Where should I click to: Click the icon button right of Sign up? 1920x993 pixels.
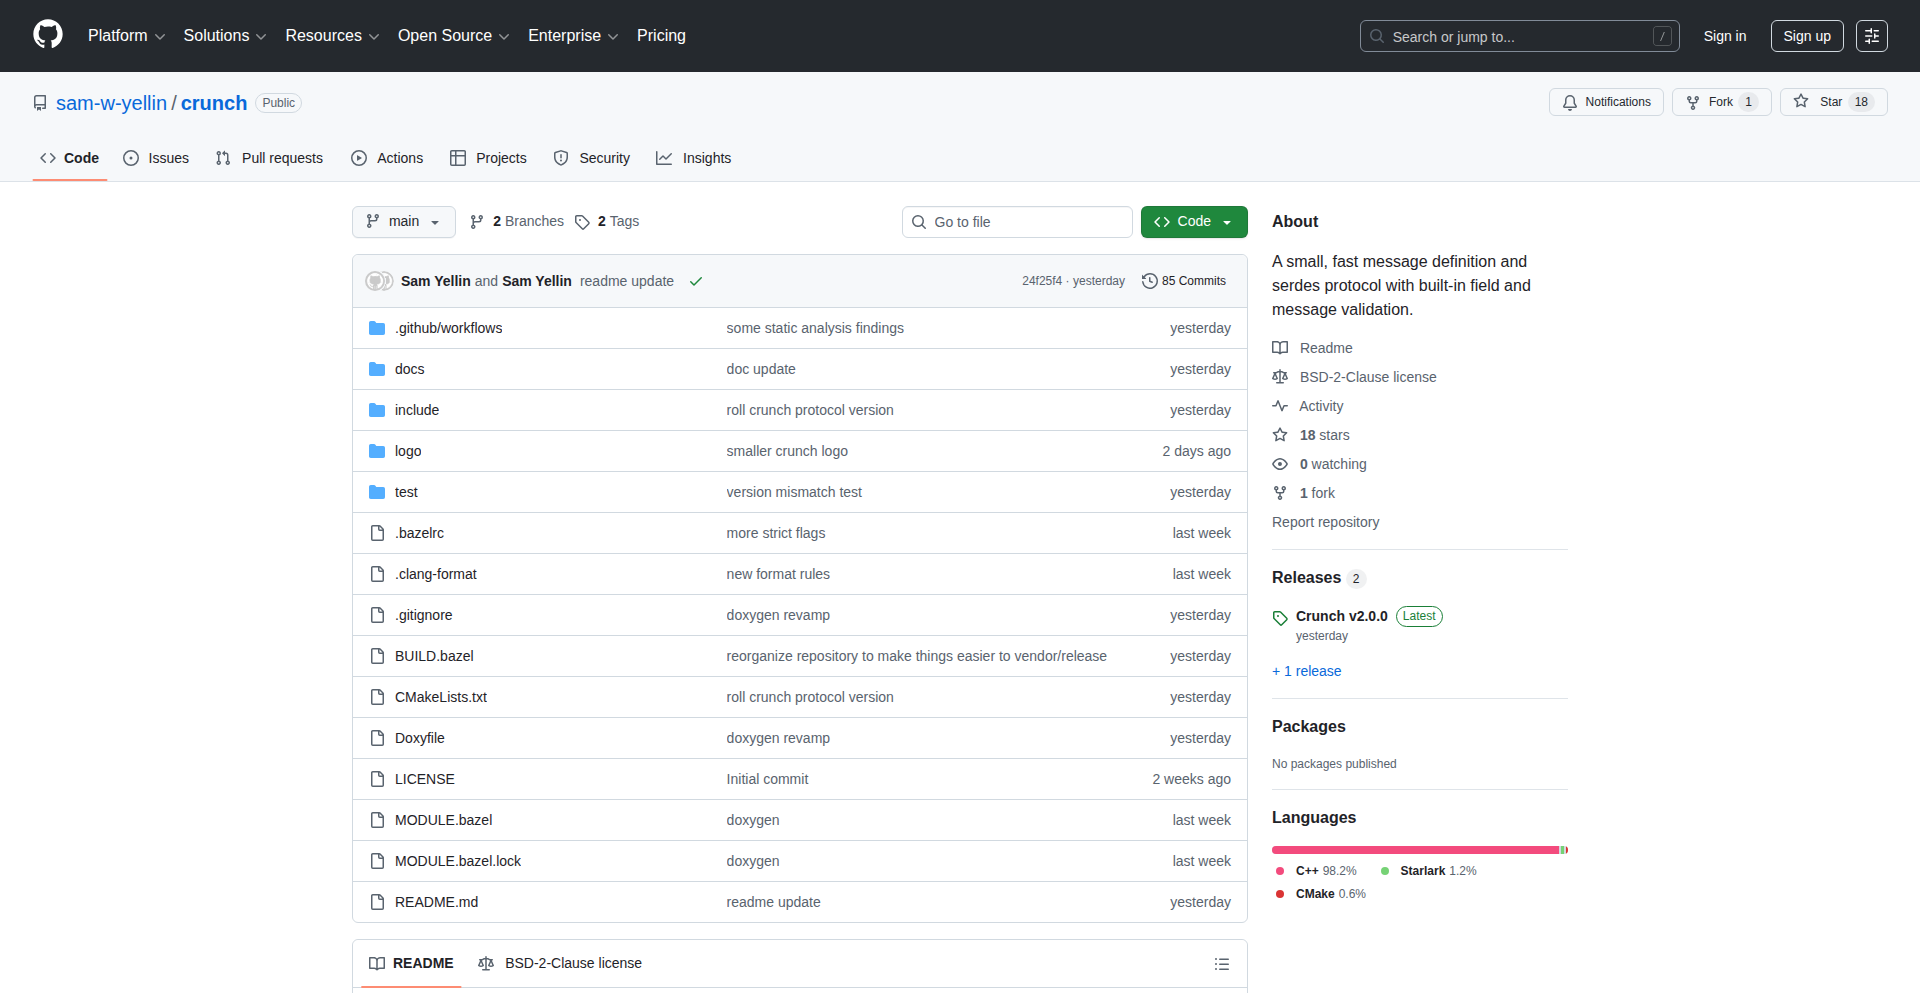[x=1871, y=36]
